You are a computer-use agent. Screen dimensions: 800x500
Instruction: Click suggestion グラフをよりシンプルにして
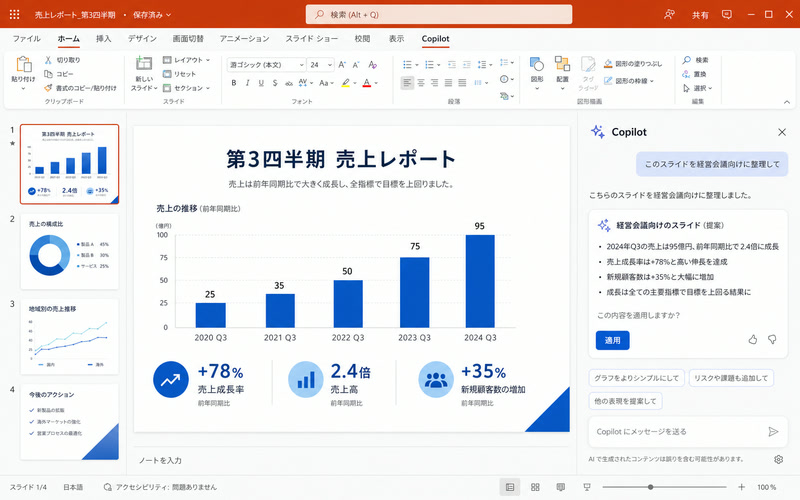tap(636, 378)
